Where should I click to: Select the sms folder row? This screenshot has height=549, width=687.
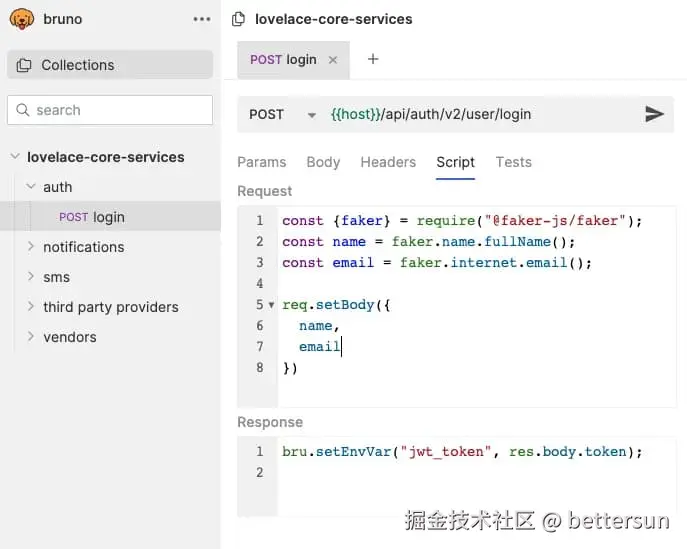click(110, 276)
